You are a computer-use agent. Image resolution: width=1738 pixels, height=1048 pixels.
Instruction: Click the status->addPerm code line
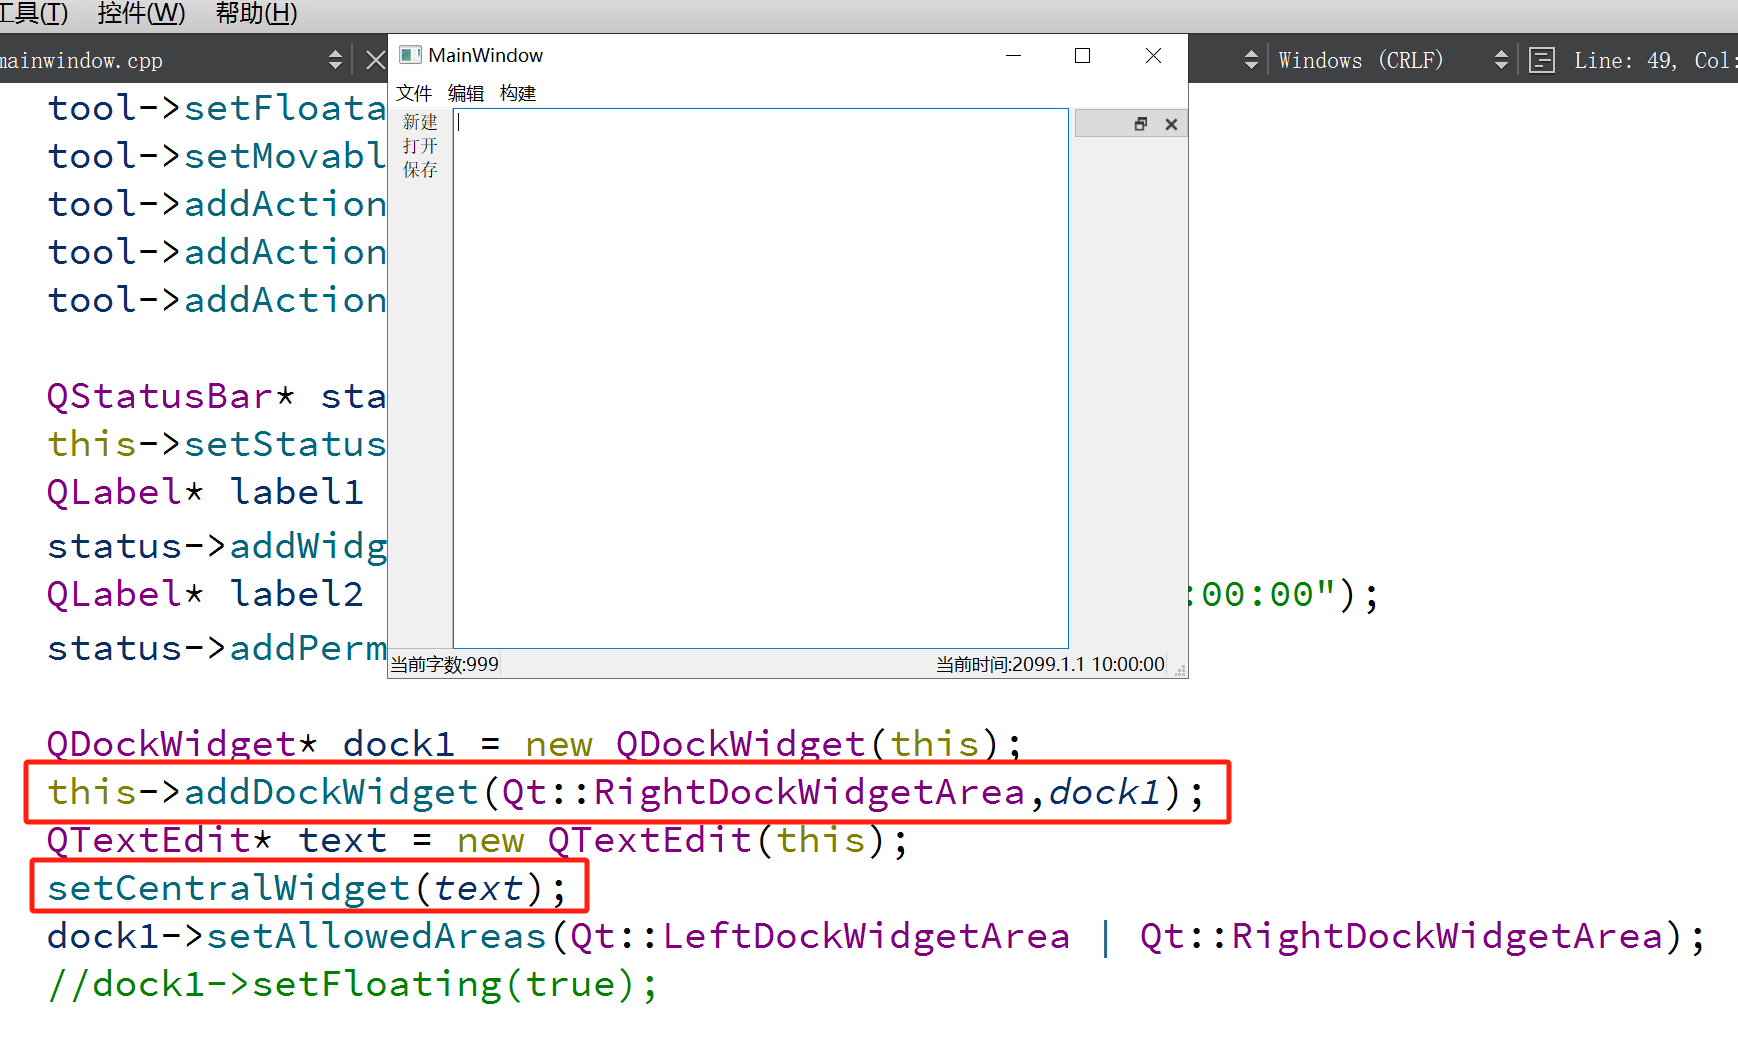pyautogui.click(x=217, y=648)
